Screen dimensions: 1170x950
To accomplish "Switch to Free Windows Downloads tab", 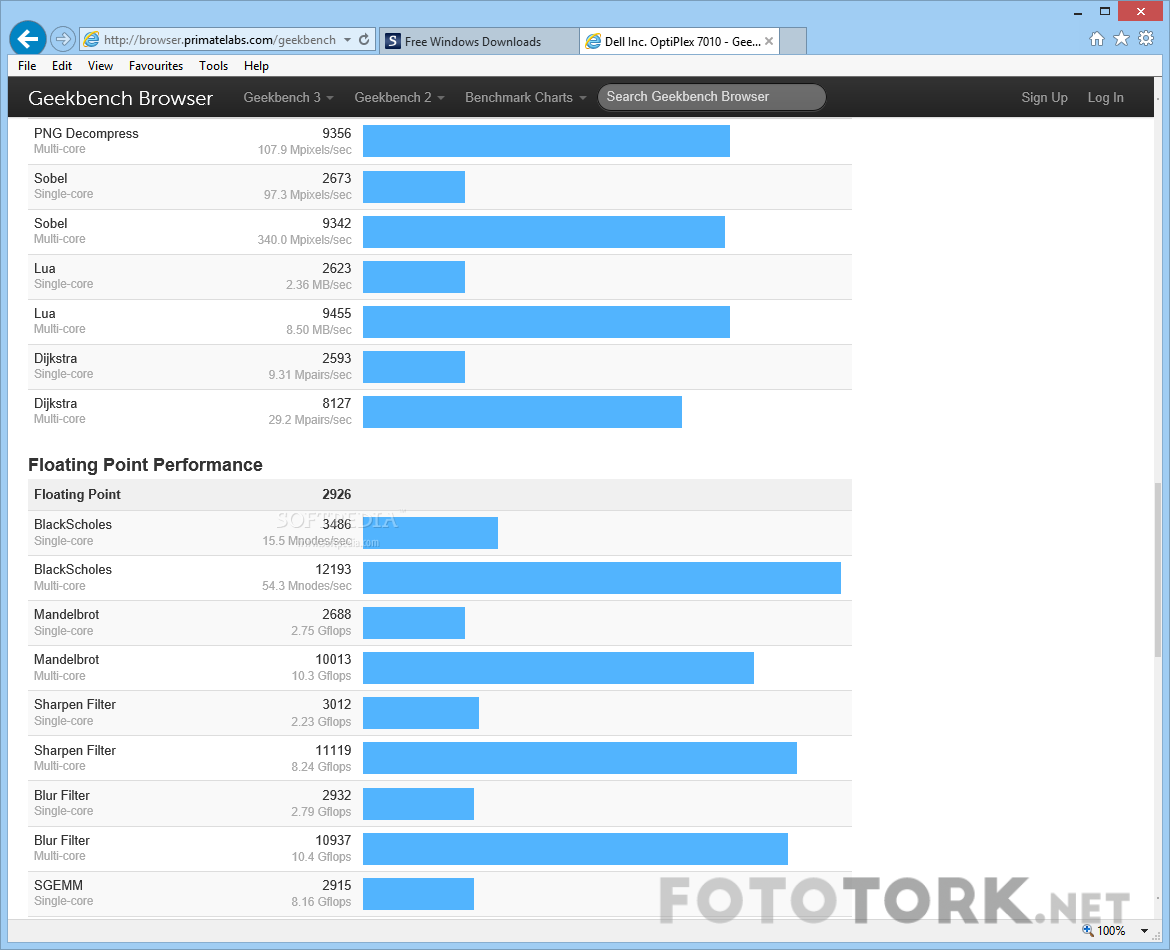I will tap(479, 41).
